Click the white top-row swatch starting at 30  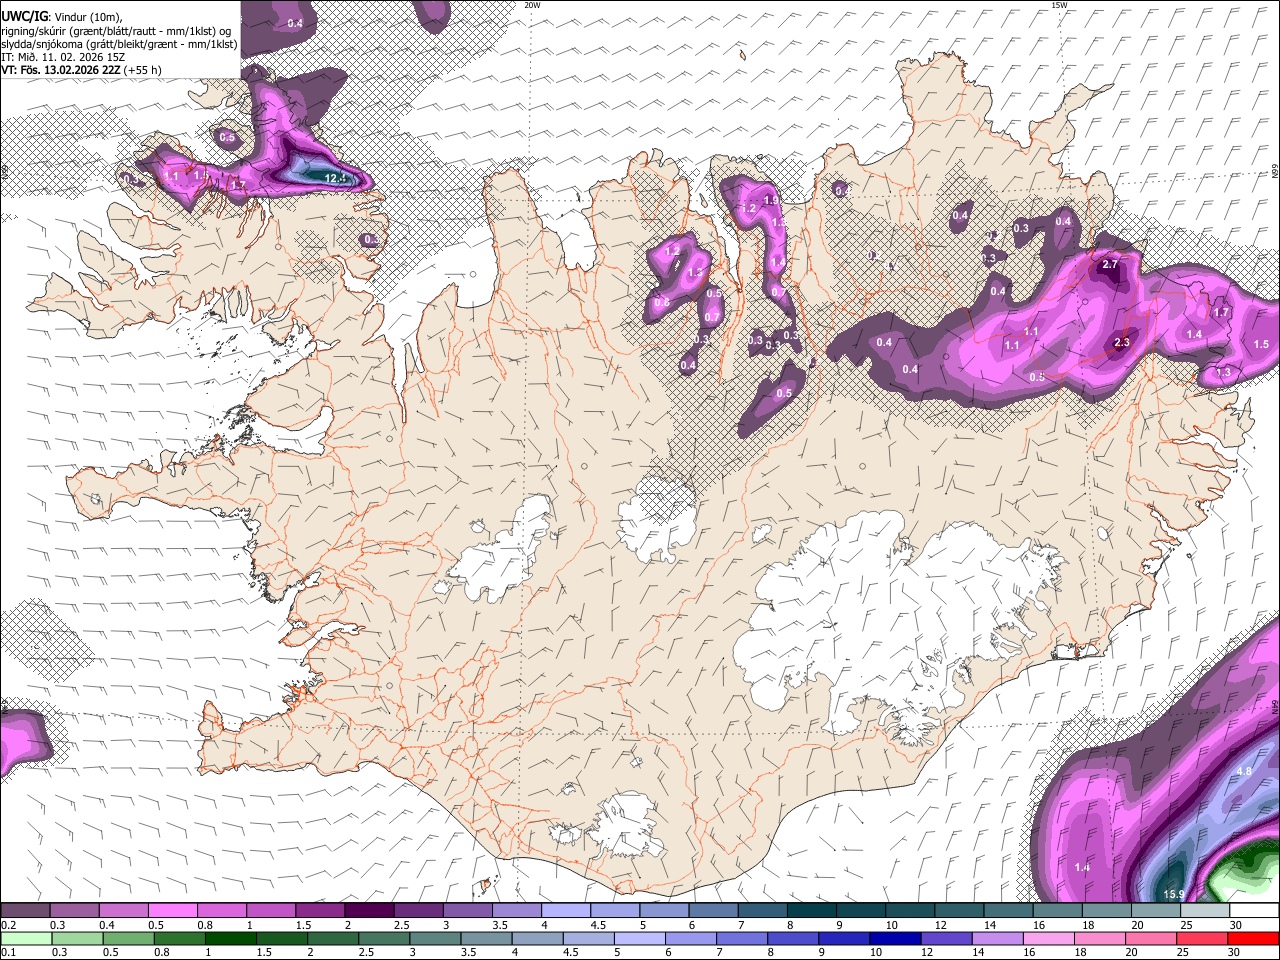click(x=1254, y=911)
